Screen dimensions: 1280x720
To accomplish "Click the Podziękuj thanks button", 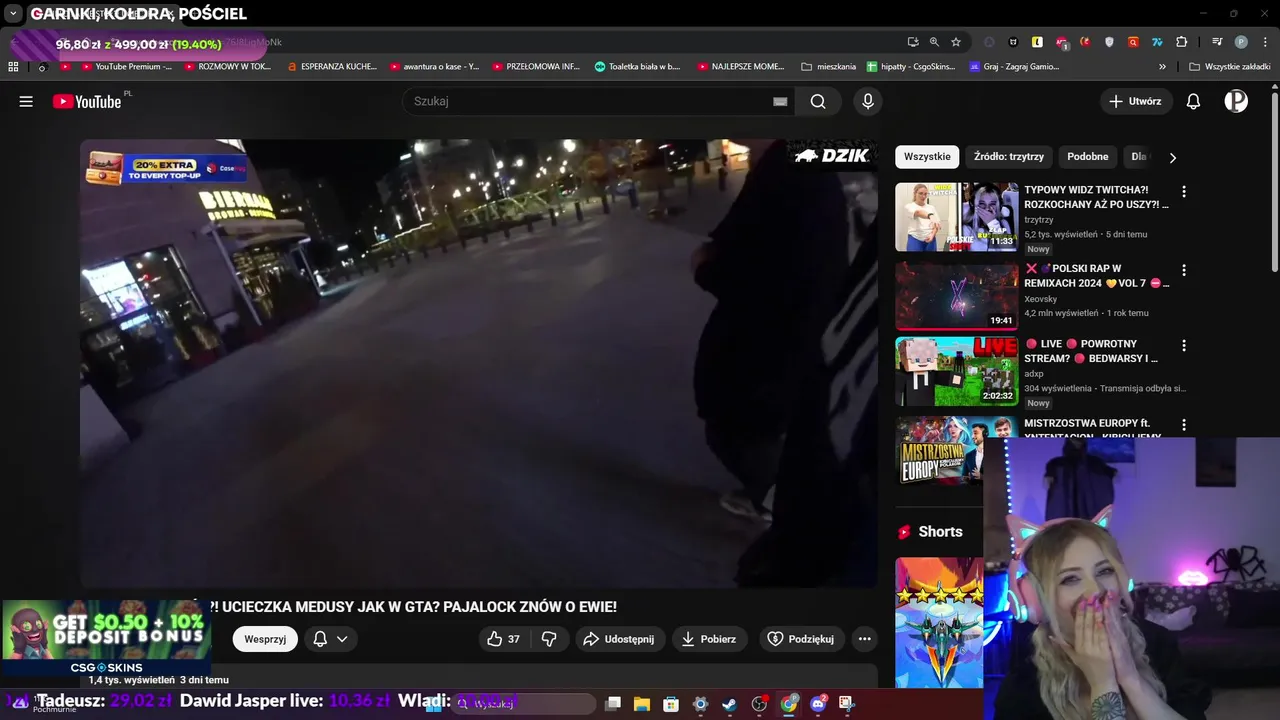I will tap(800, 639).
